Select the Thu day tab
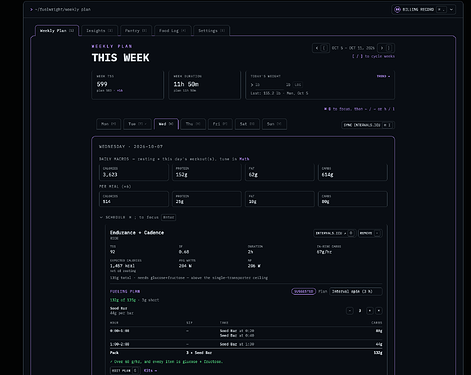 tap(193, 124)
